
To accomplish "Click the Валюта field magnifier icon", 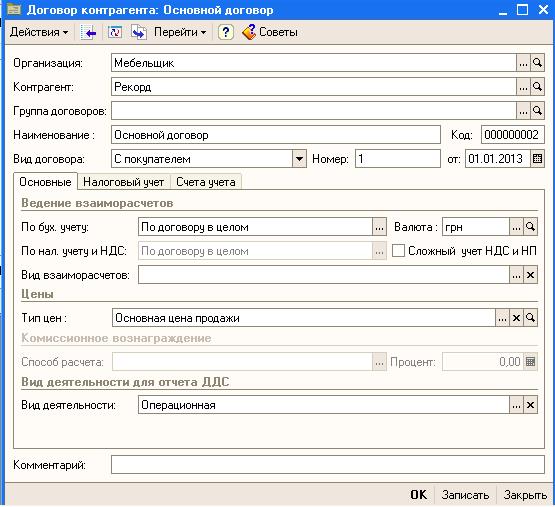I will 530,227.
